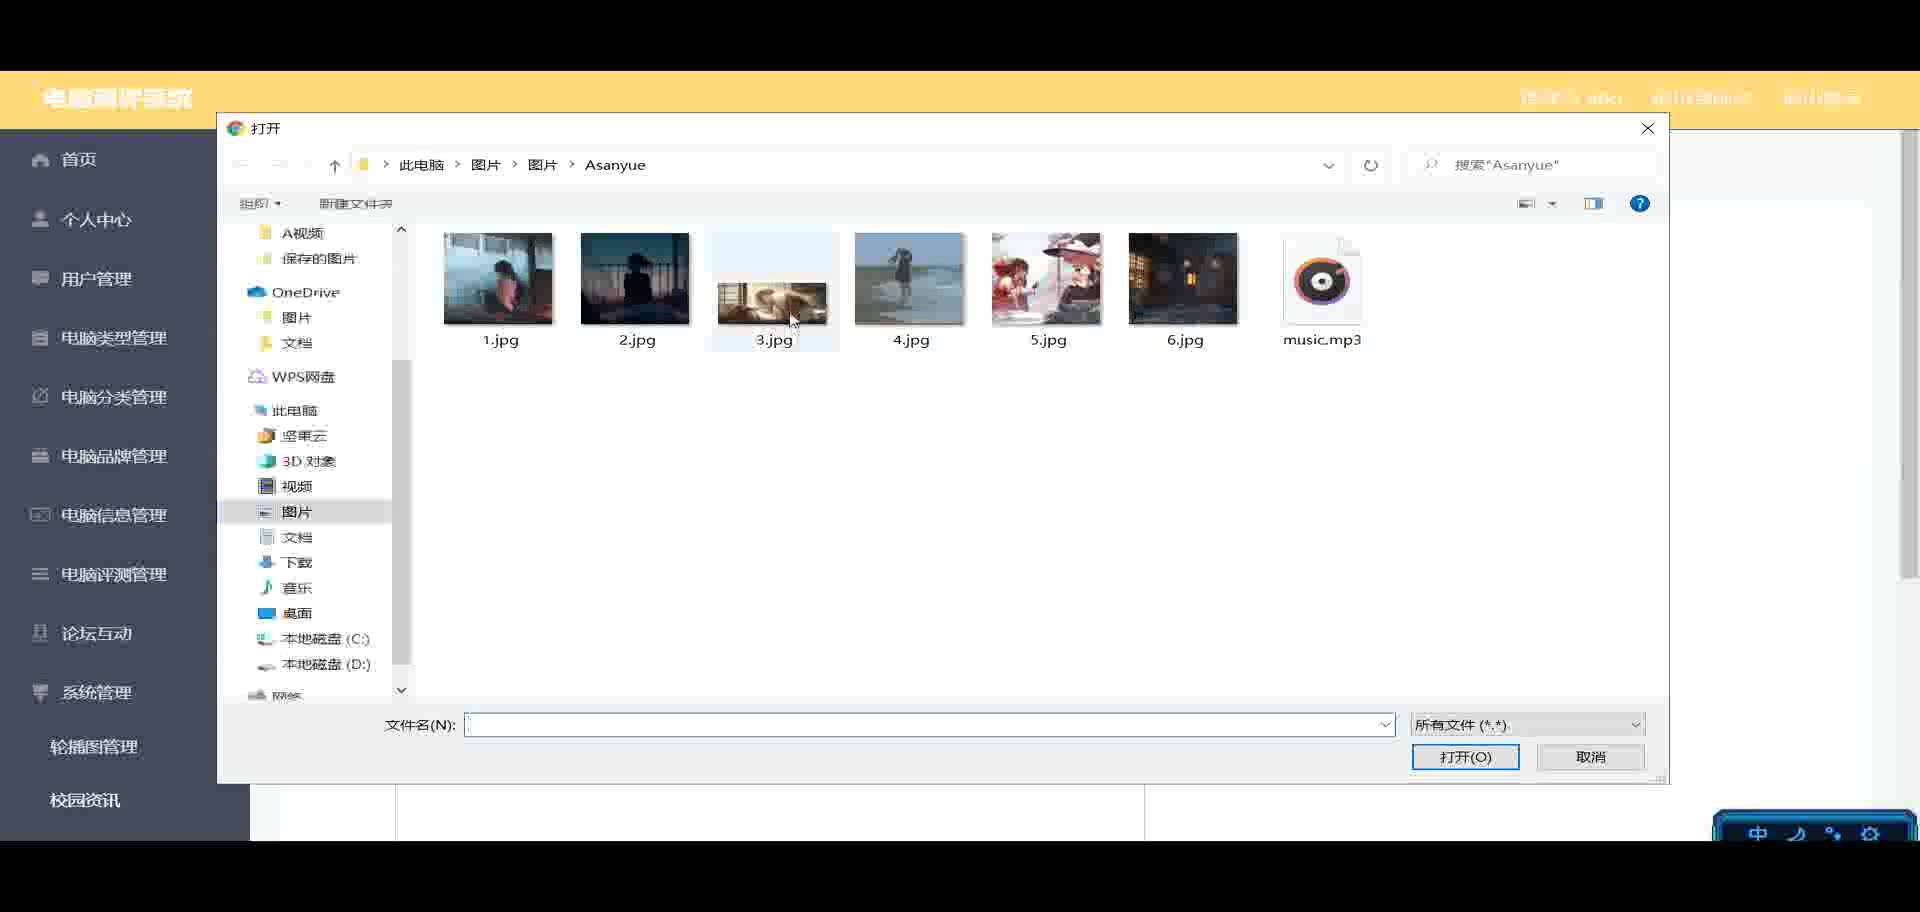The image size is (1920, 912).
Task: Click the chevron before Asanyue in address bar
Action: (572, 165)
